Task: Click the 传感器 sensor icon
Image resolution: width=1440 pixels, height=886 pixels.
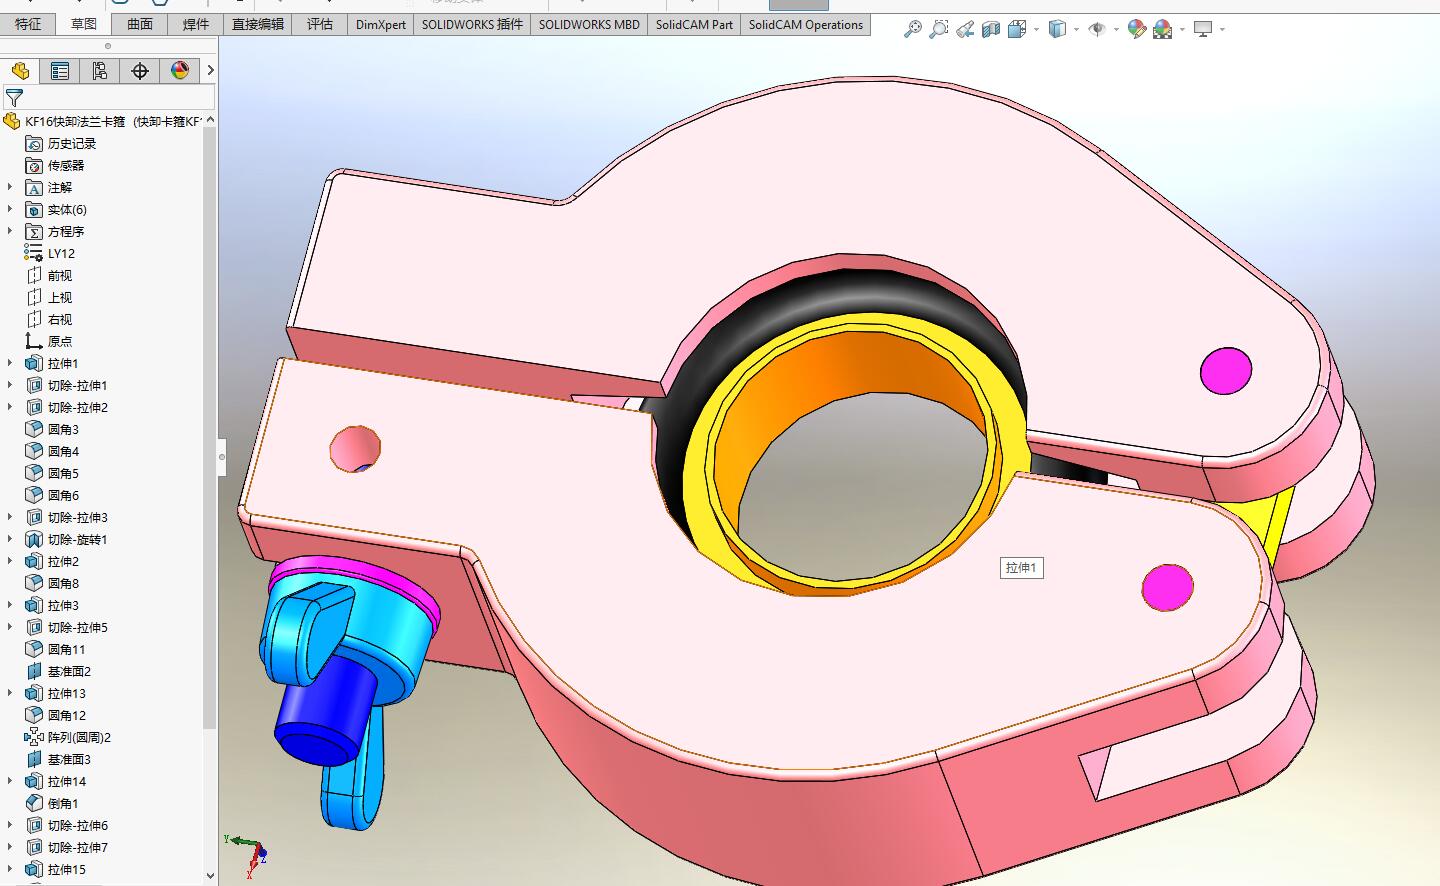Action: pos(34,165)
